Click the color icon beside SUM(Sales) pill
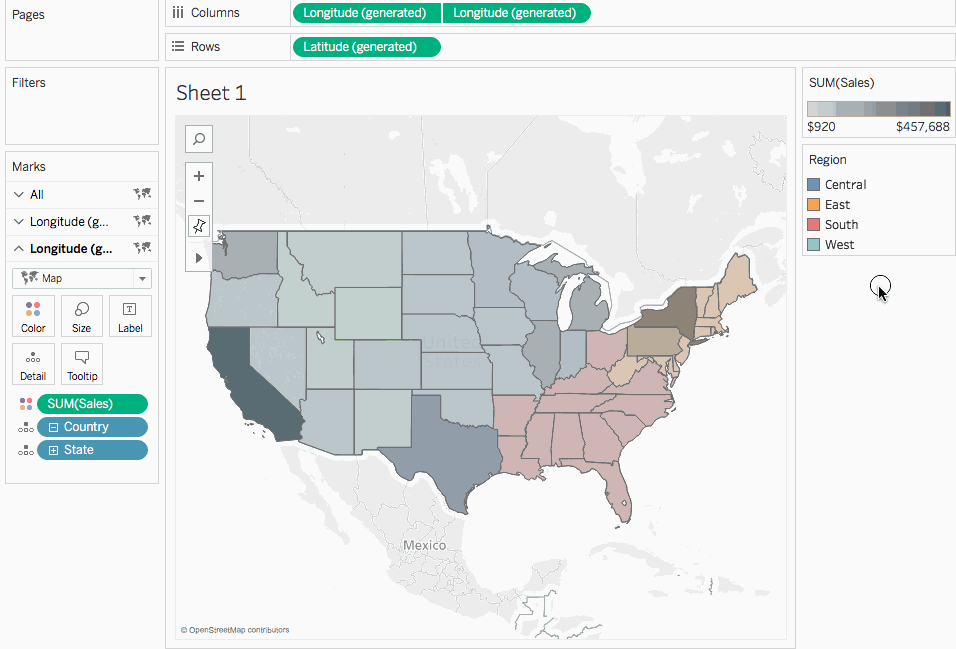 coord(26,404)
